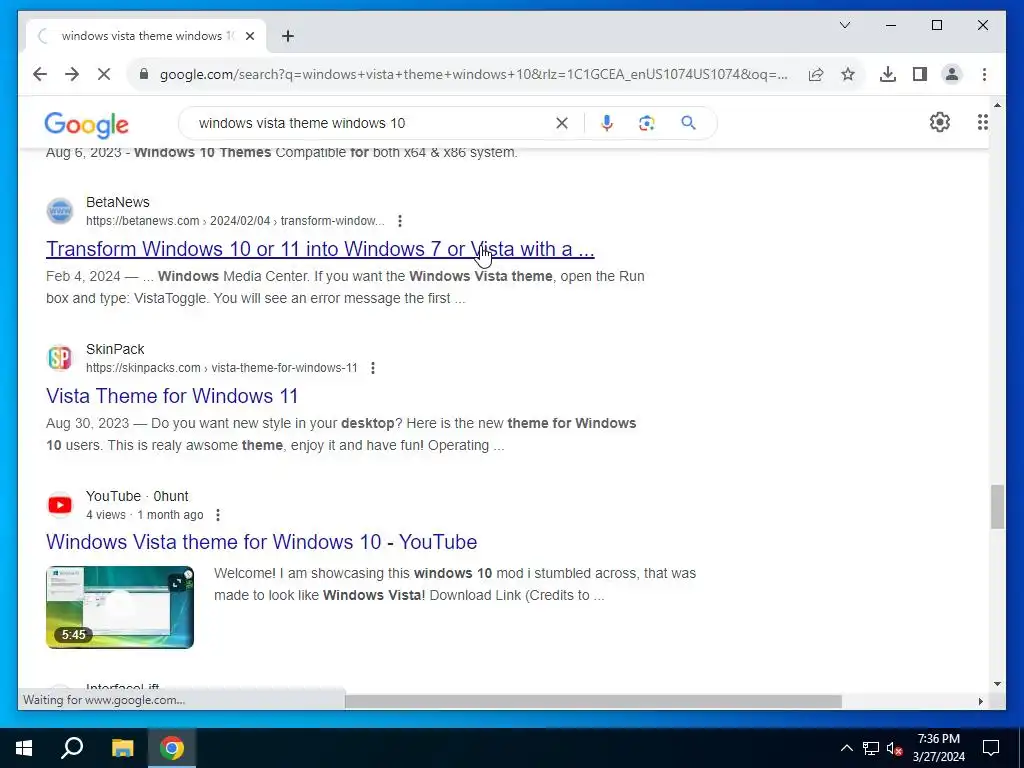Click the scroll right arrow
Viewport: 1024px width, 768px height.
click(x=980, y=701)
